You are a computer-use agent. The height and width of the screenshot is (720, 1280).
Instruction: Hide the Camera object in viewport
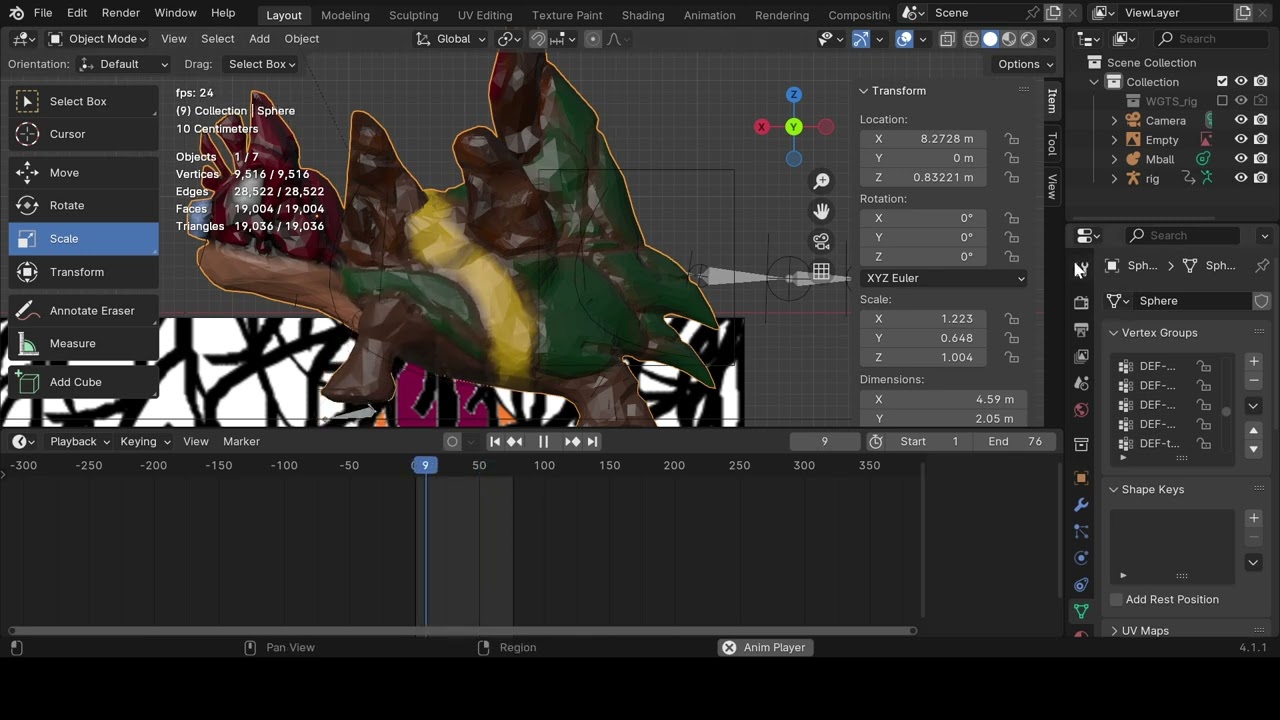tap(1241, 120)
